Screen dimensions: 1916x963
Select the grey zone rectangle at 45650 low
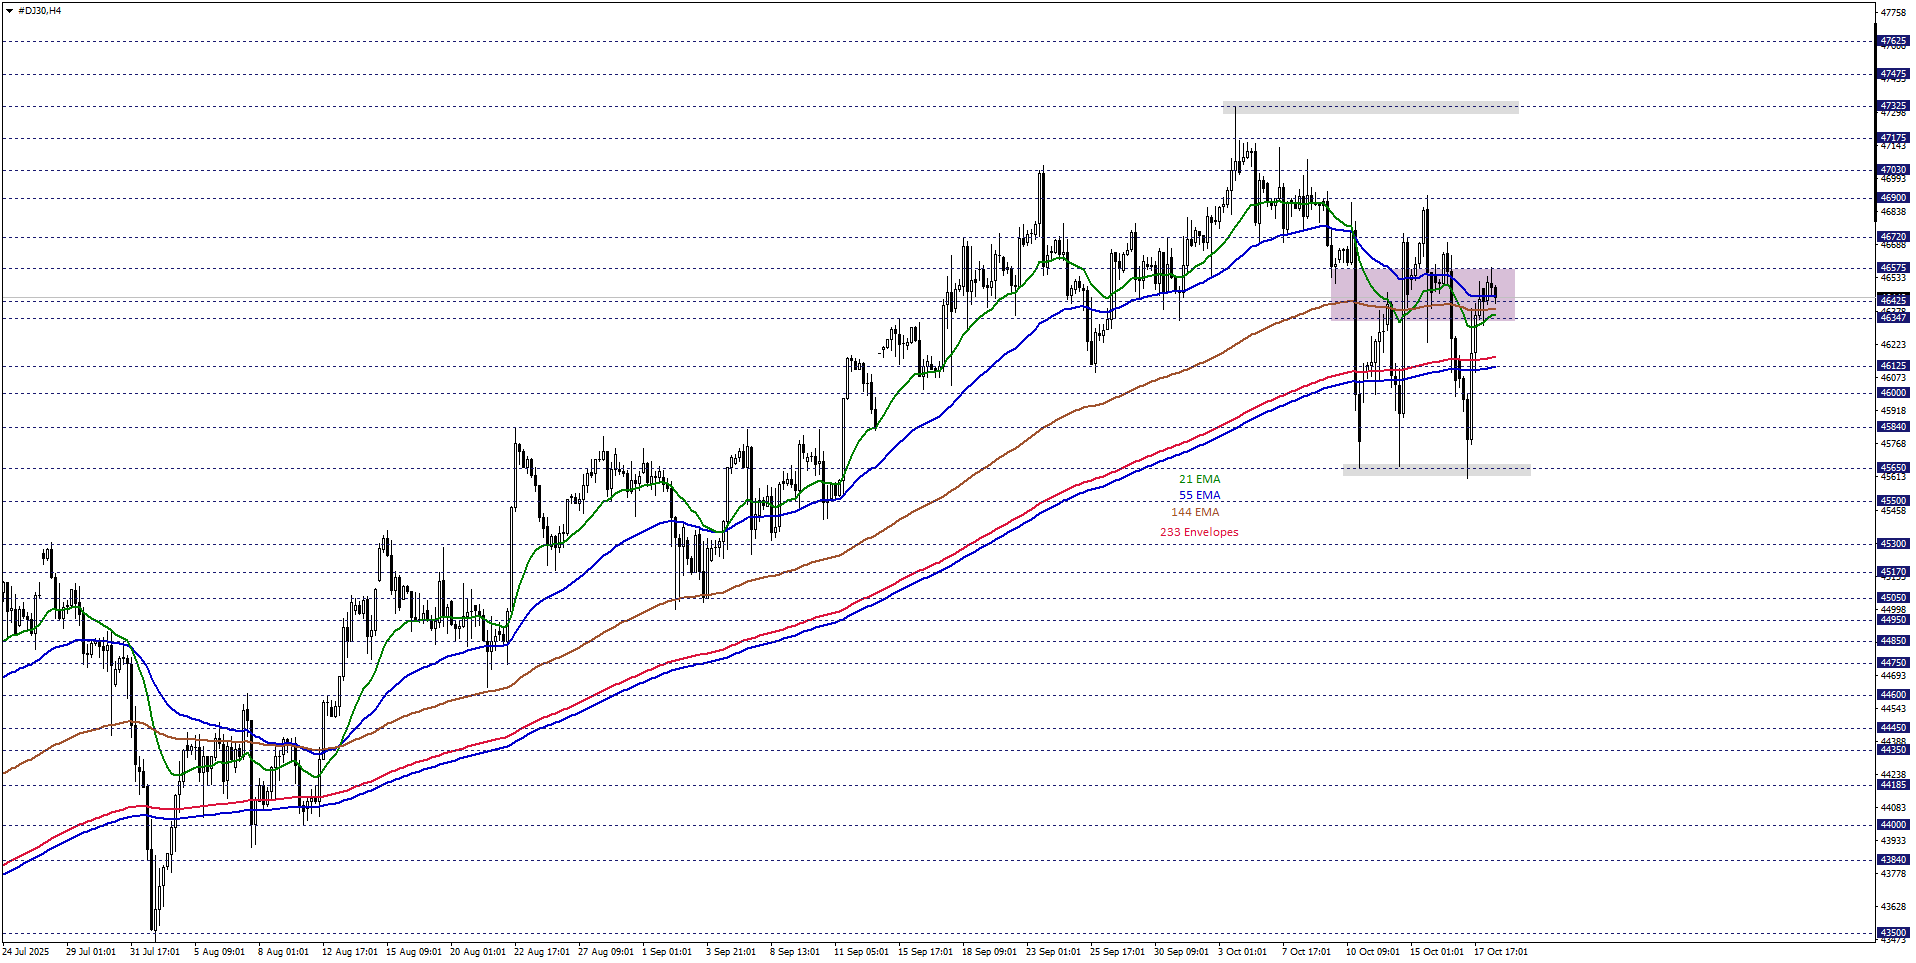1435,469
